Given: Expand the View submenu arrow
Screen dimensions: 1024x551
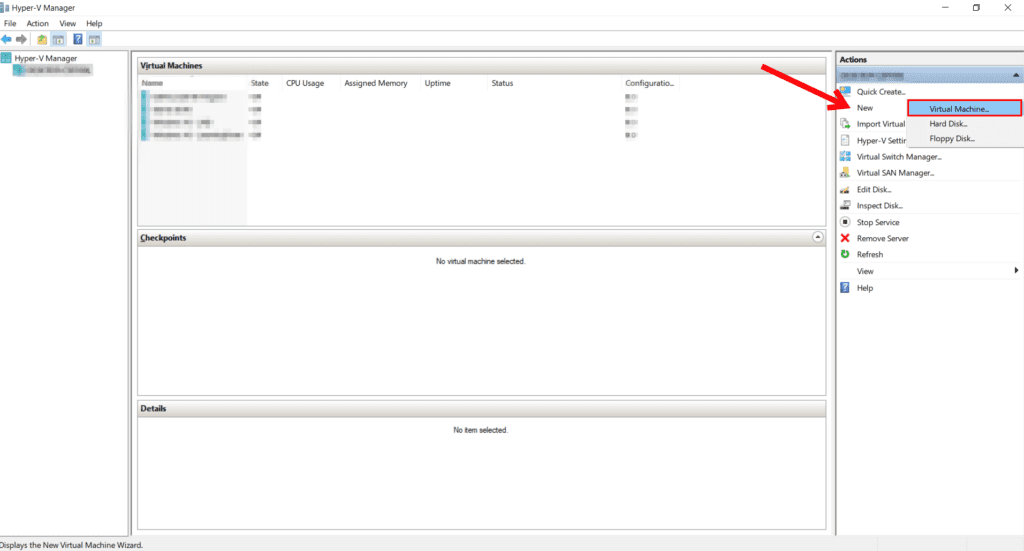Looking at the screenshot, I should [x=1016, y=270].
